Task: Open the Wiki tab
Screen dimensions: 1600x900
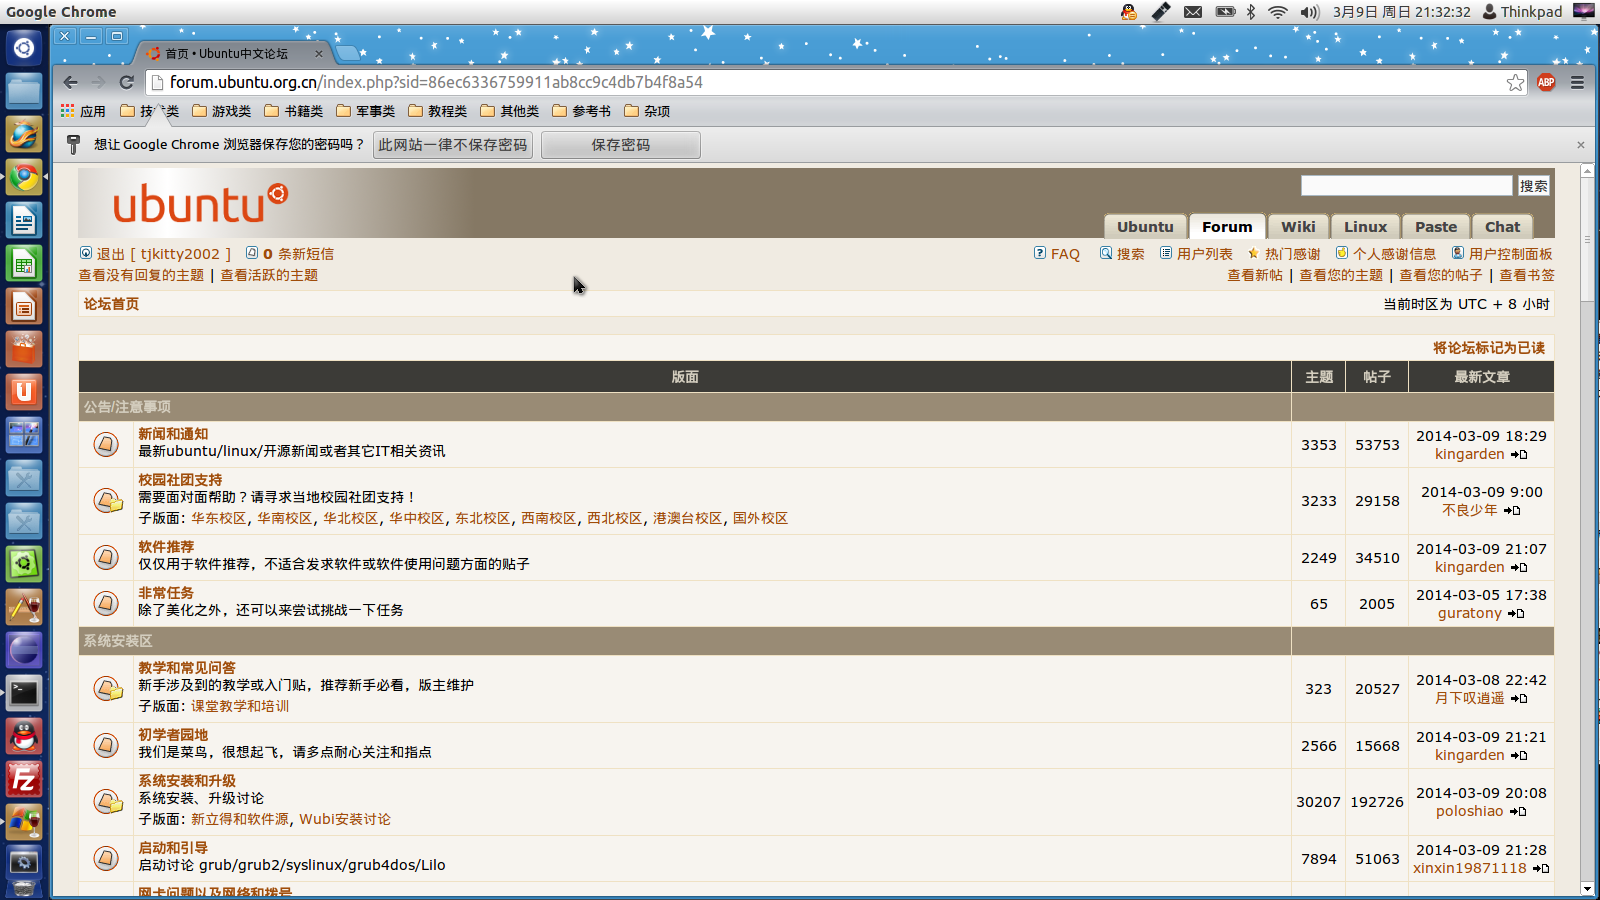Action: [x=1298, y=227]
